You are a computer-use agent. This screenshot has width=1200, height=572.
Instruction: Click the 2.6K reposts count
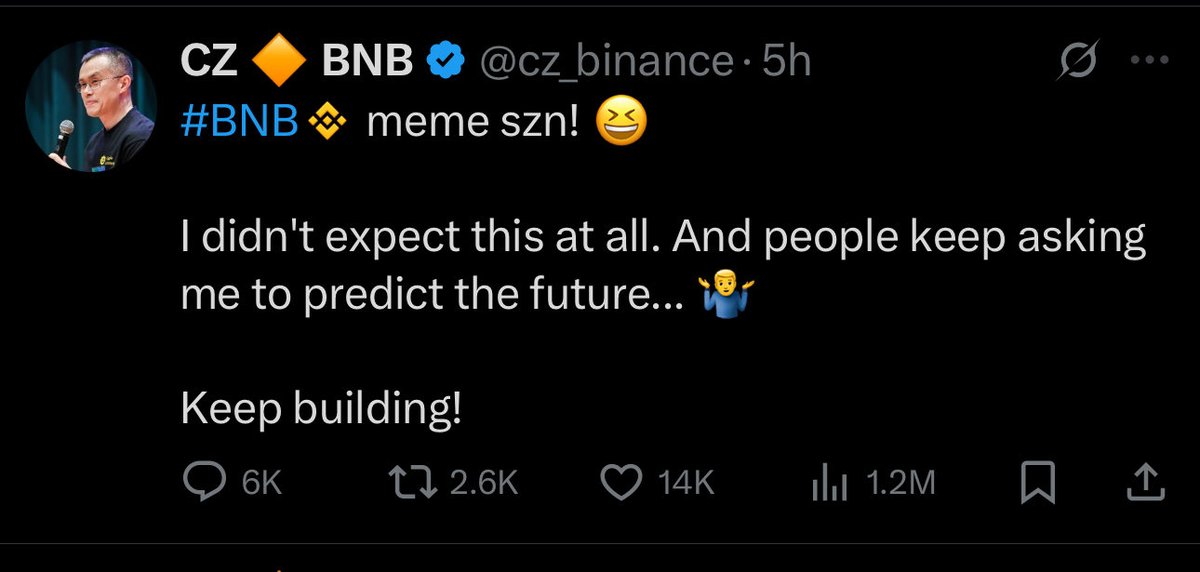point(482,484)
